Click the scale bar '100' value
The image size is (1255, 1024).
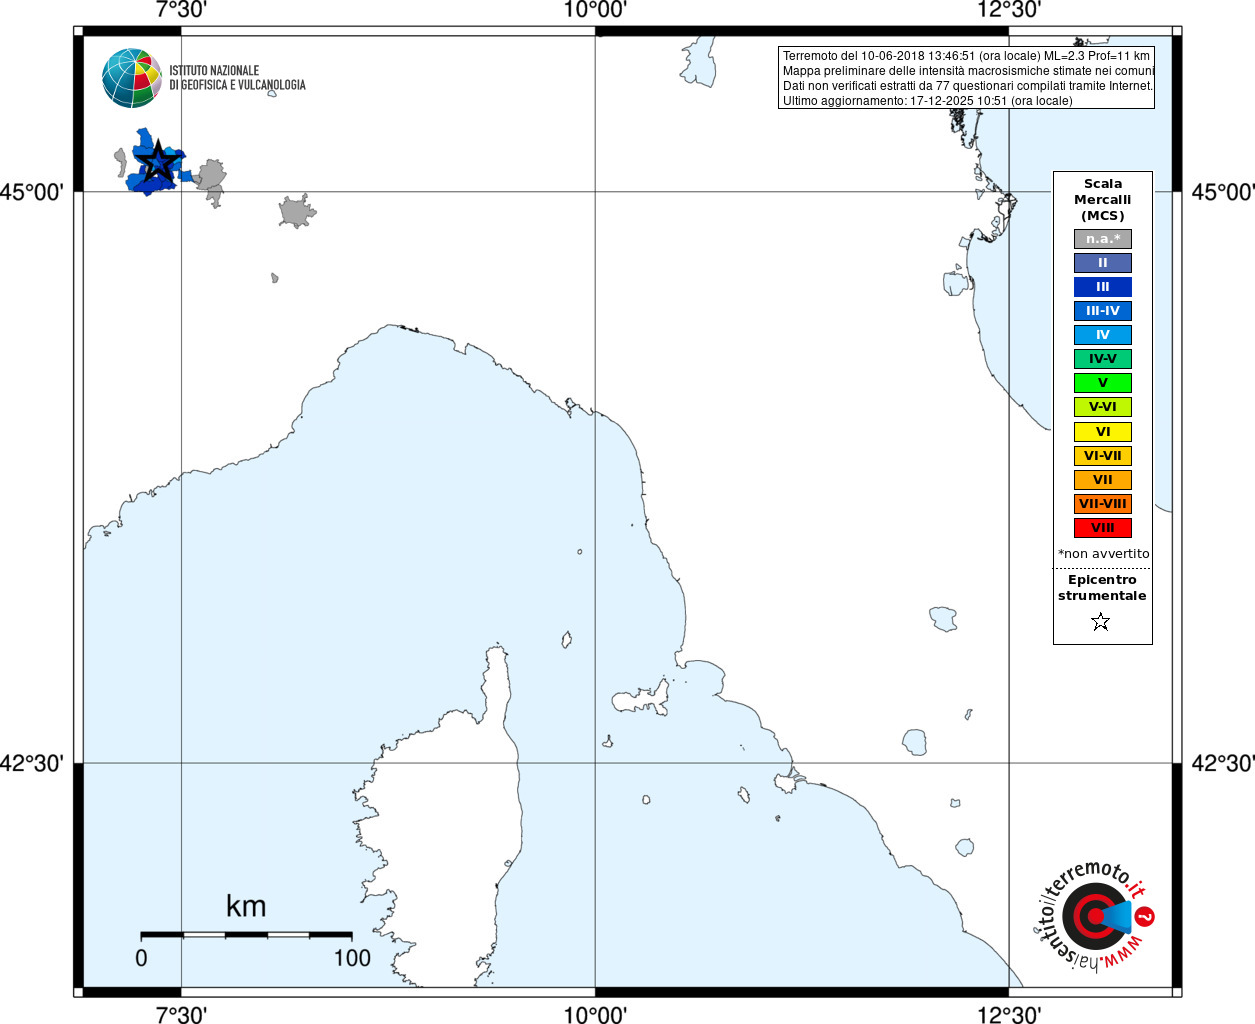coord(352,958)
